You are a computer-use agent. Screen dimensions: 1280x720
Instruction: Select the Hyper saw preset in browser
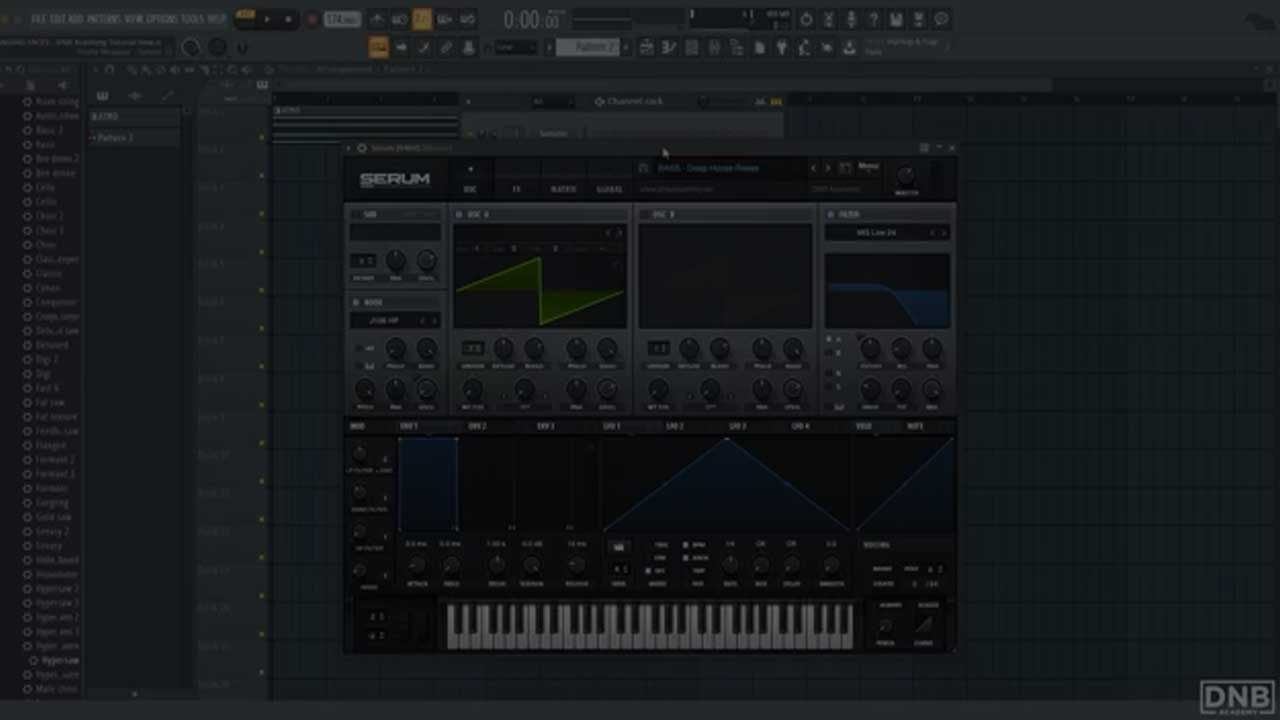(60, 661)
